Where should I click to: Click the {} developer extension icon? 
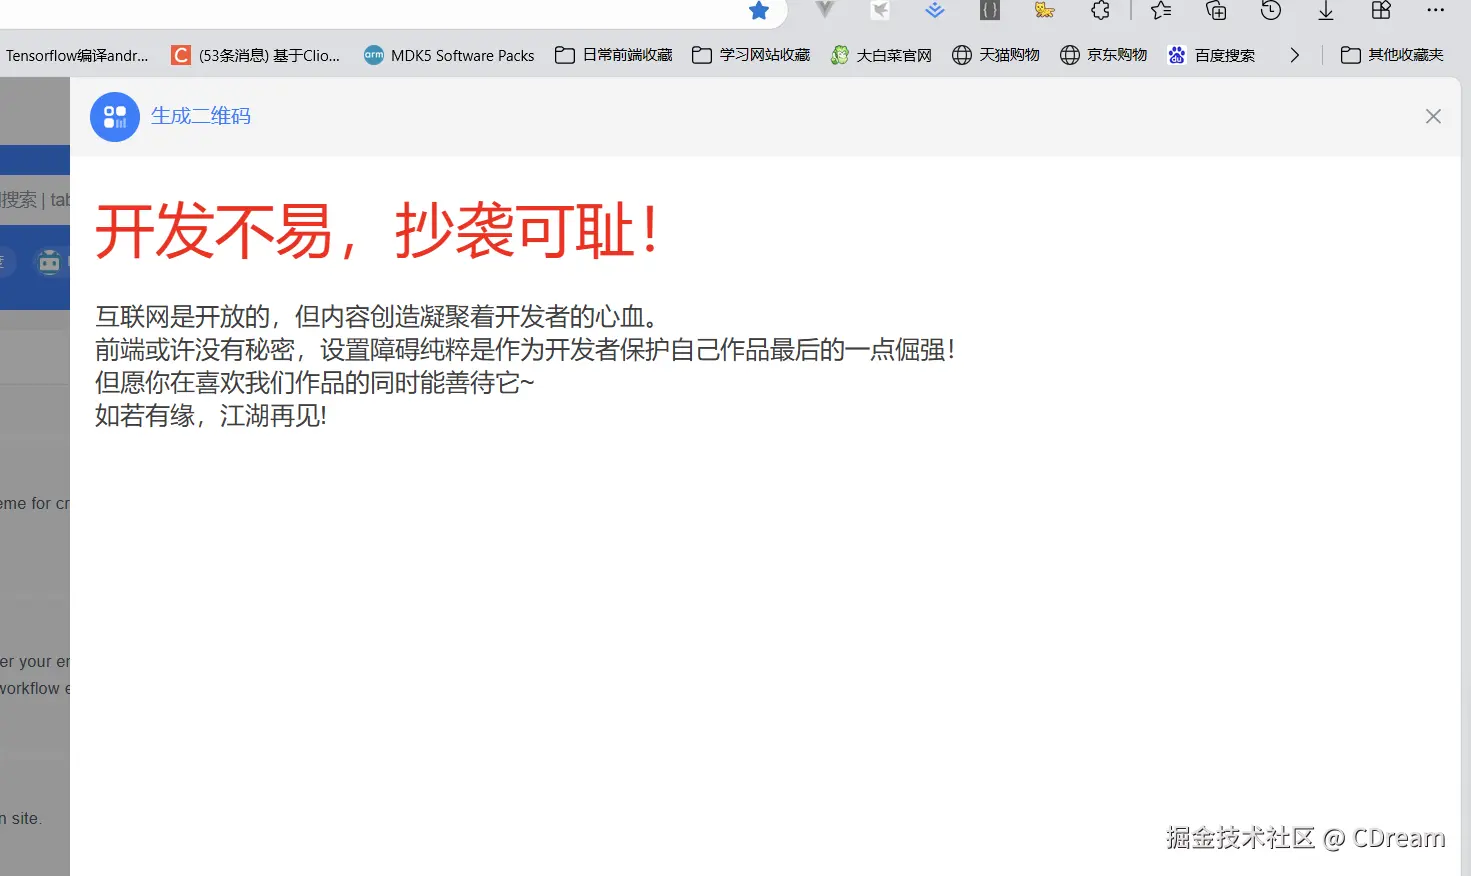pos(989,13)
